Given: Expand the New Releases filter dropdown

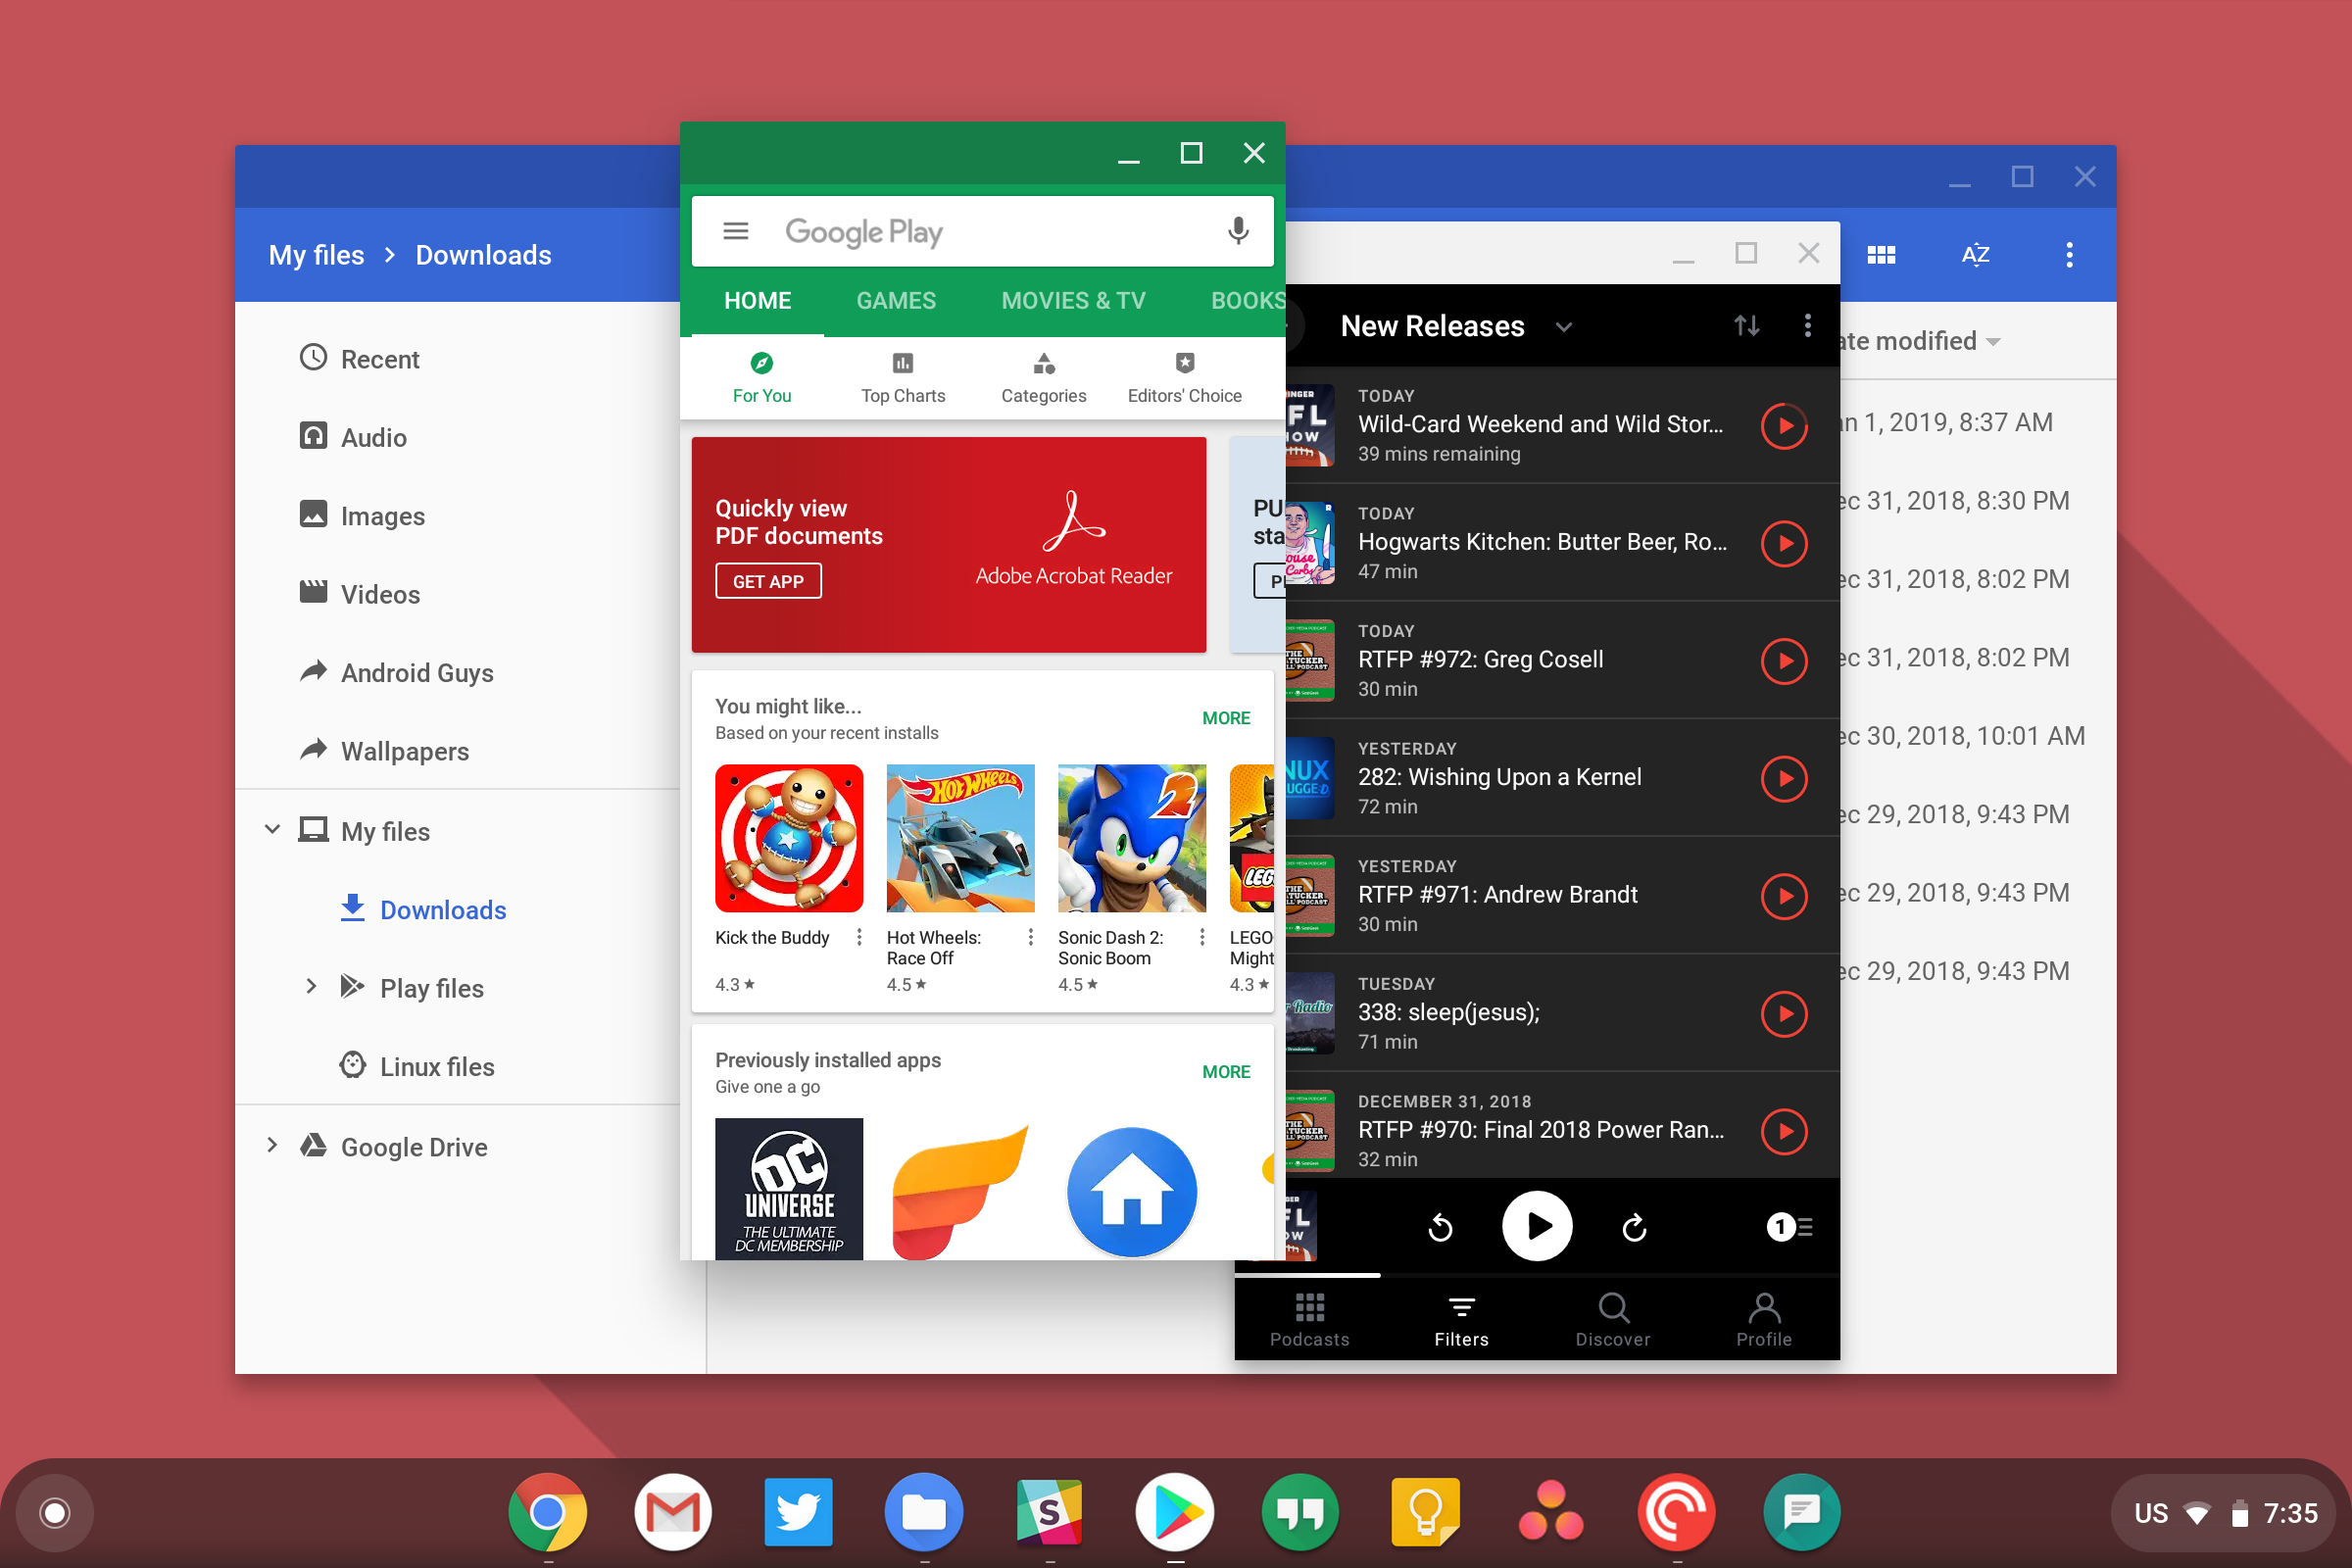Looking at the screenshot, I should coord(1564,327).
